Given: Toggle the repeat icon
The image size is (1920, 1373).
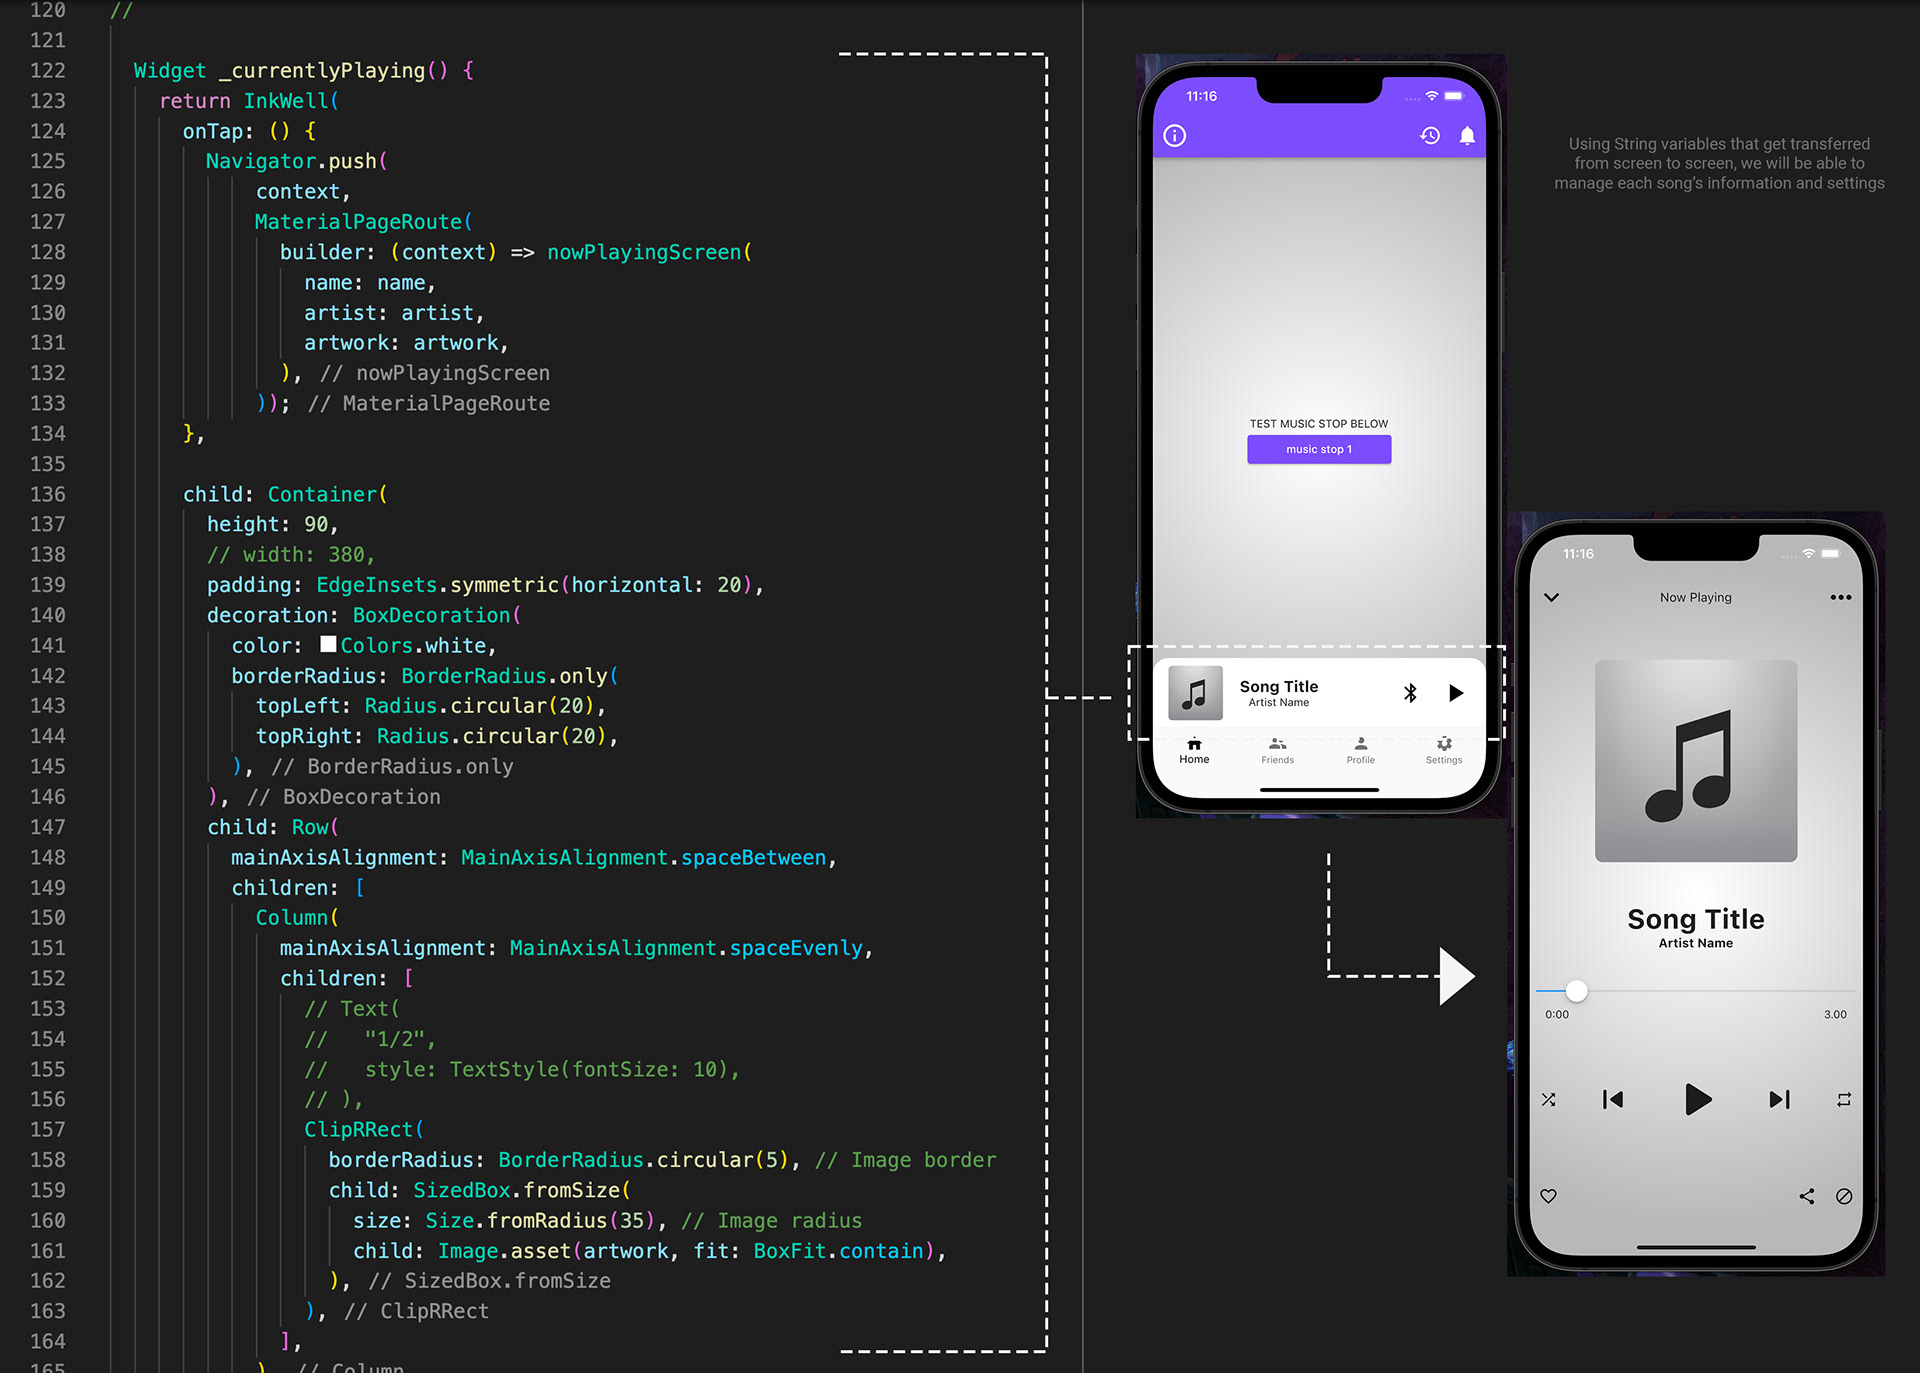Looking at the screenshot, I should [1844, 1099].
